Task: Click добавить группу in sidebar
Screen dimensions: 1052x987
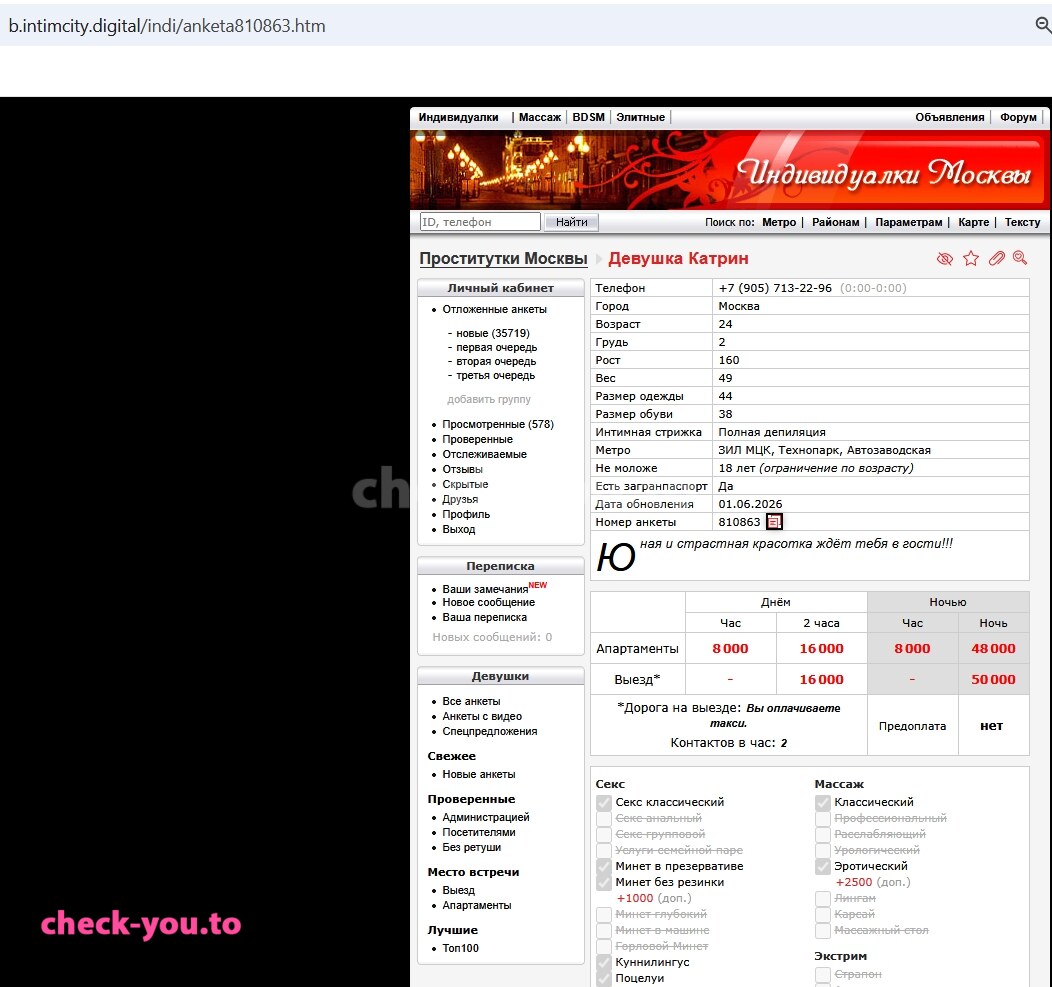Action: tap(488, 399)
